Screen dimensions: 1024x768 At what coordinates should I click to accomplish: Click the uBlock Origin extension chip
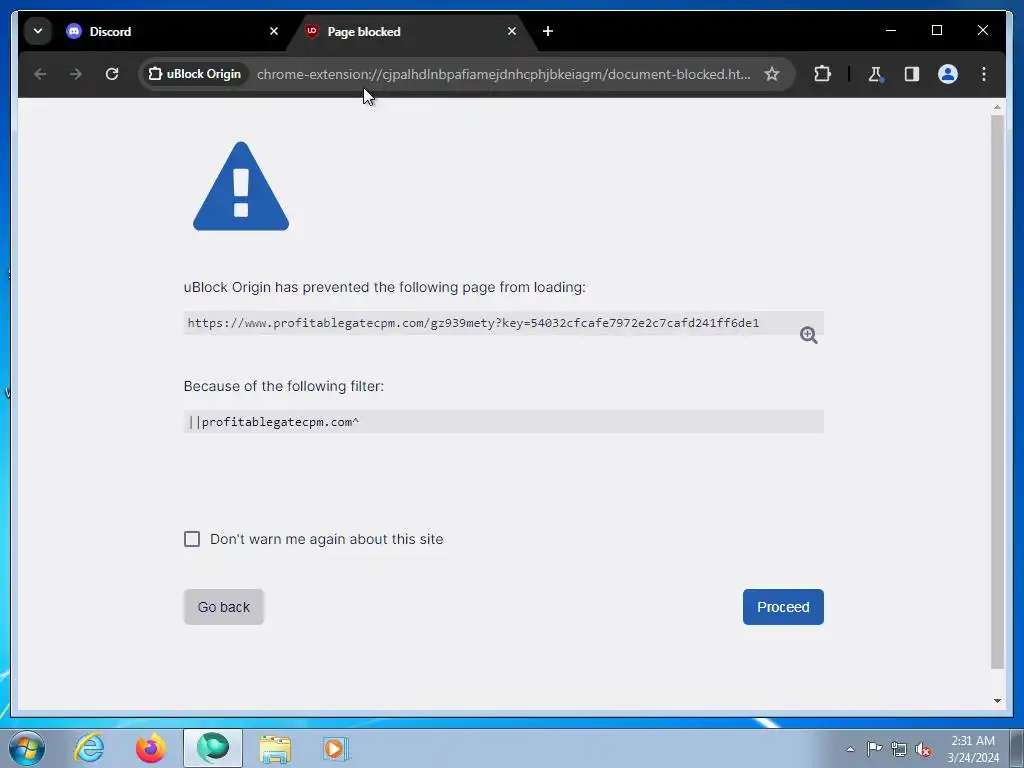195,74
